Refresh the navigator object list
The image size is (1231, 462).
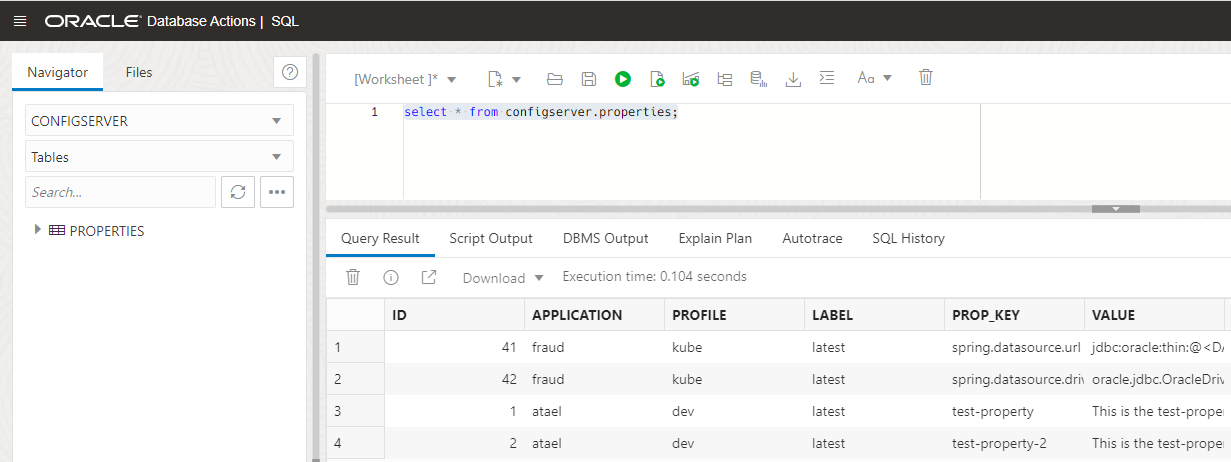pos(238,192)
